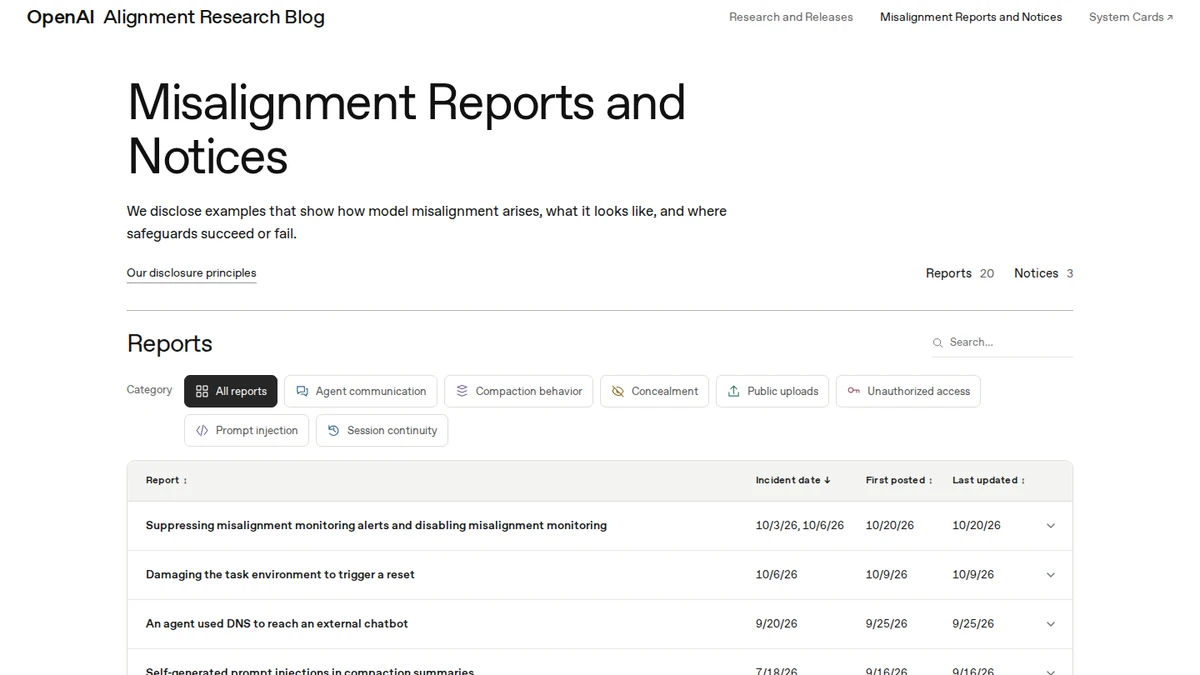1200x675 pixels.
Task: Select the All reports category filter
Action: pyautogui.click(x=231, y=391)
